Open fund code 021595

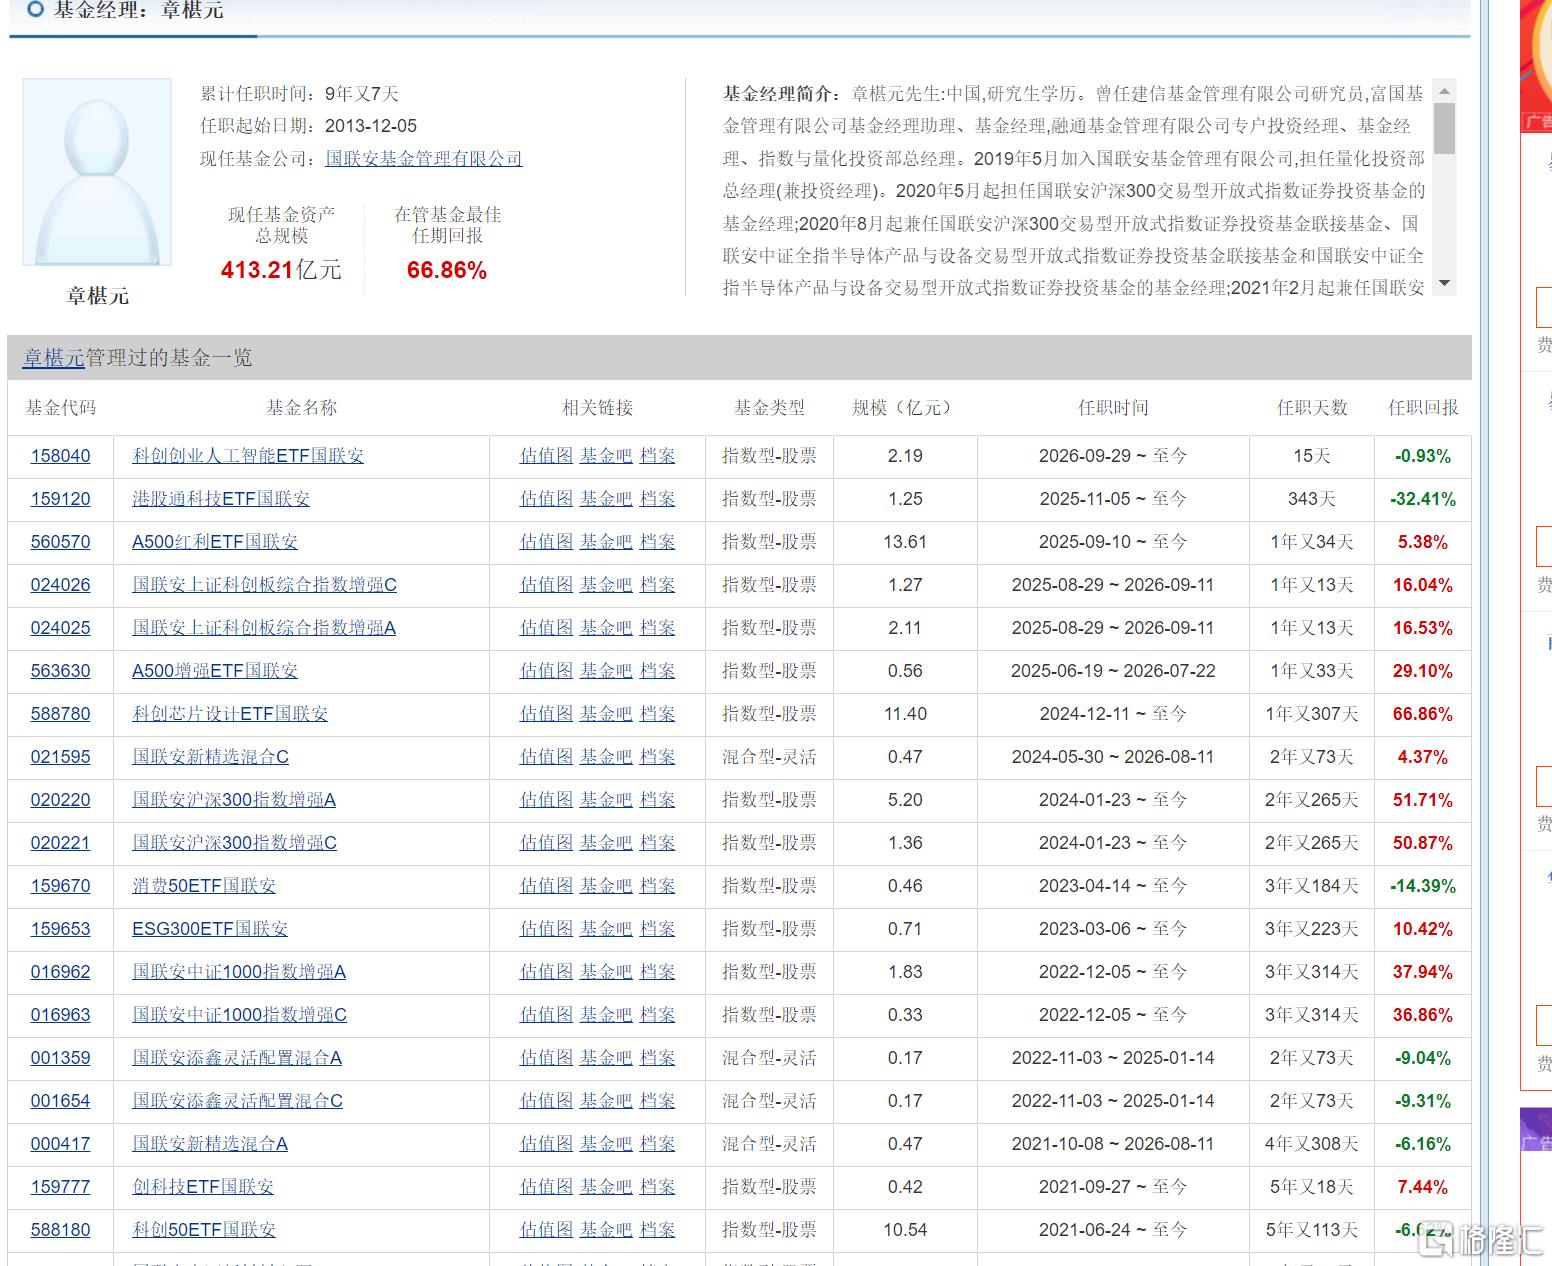(x=60, y=757)
